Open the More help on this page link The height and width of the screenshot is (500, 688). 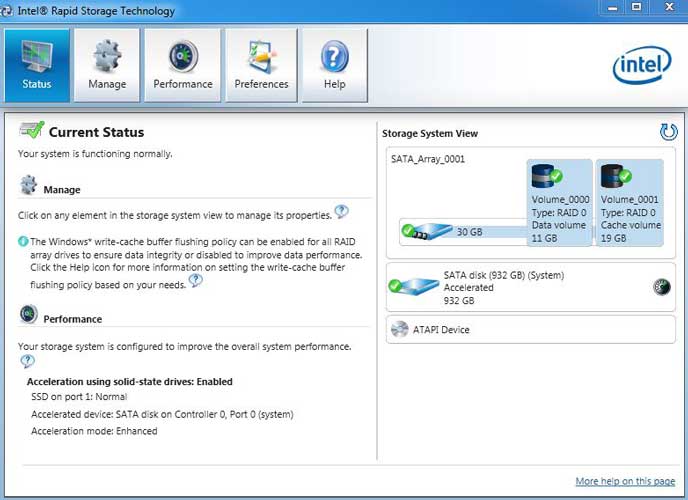pyautogui.click(x=625, y=481)
